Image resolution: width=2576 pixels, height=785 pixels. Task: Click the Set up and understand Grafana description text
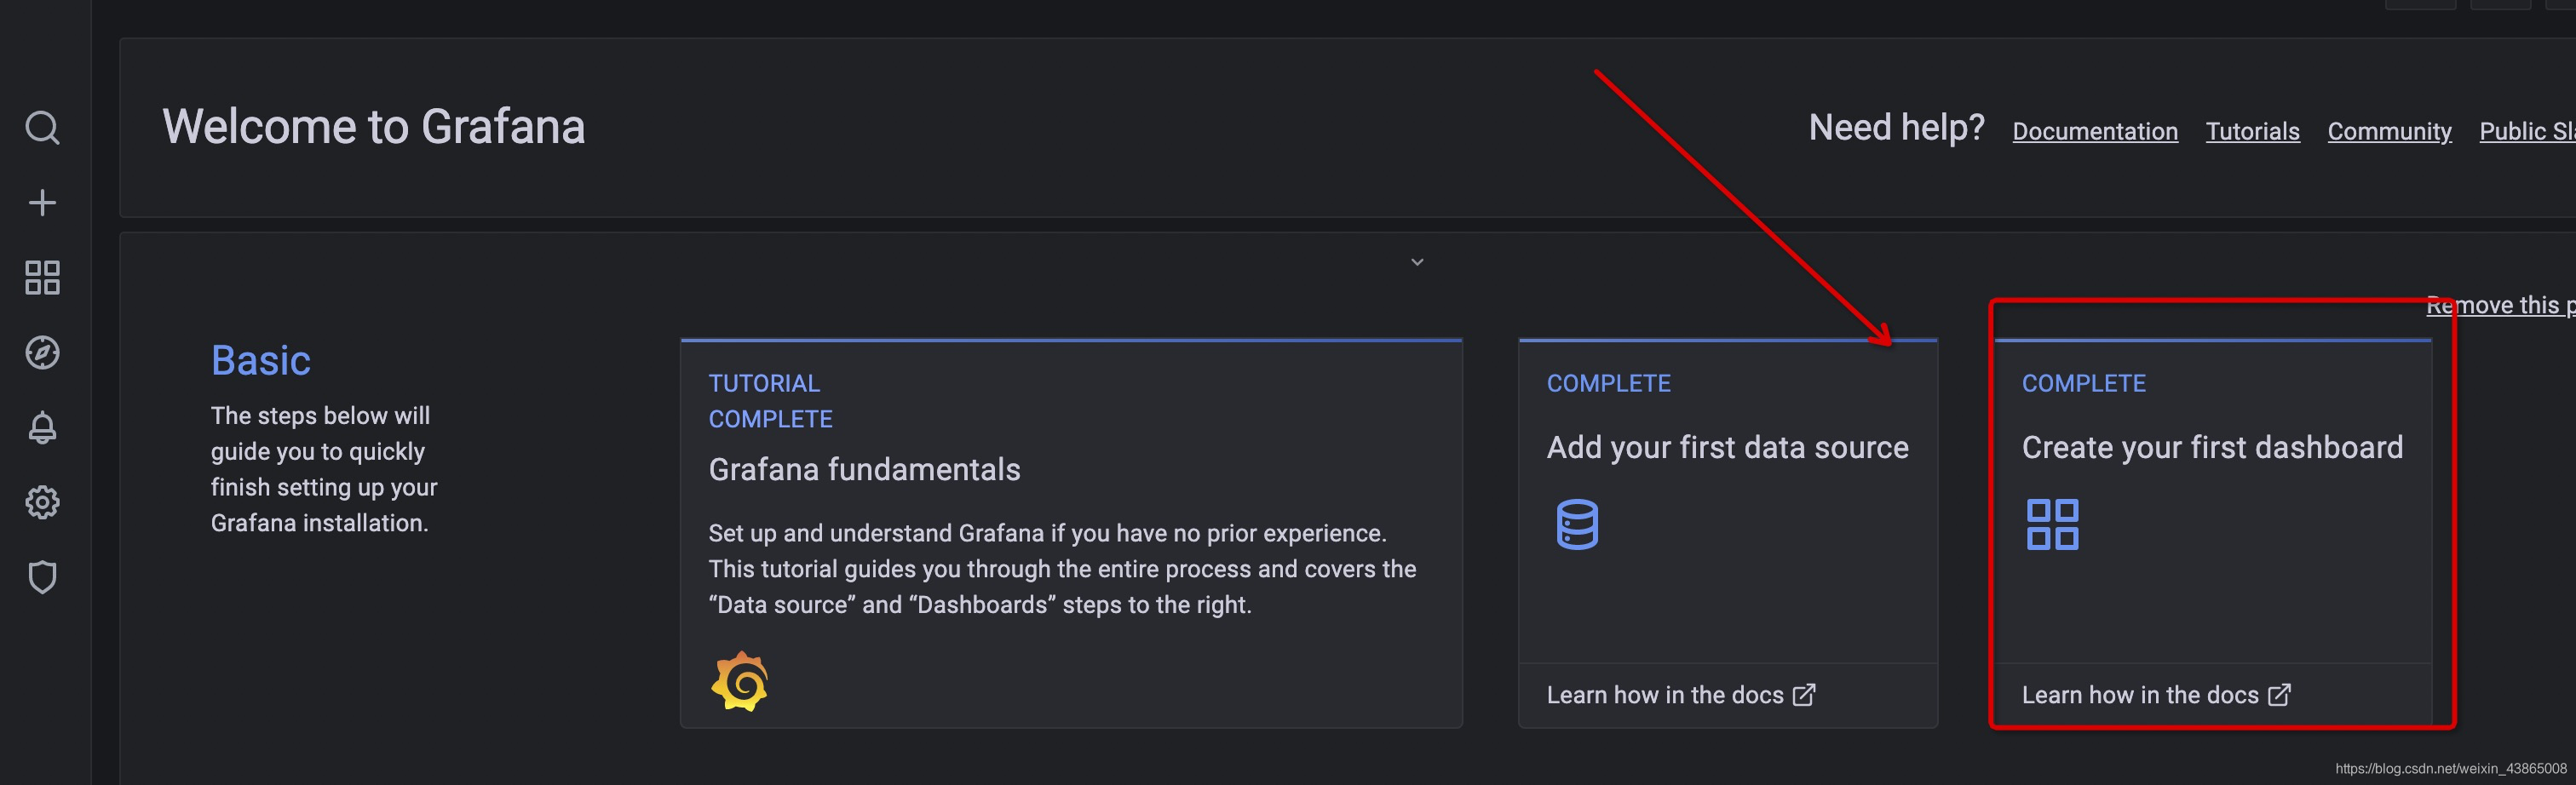[1062, 569]
